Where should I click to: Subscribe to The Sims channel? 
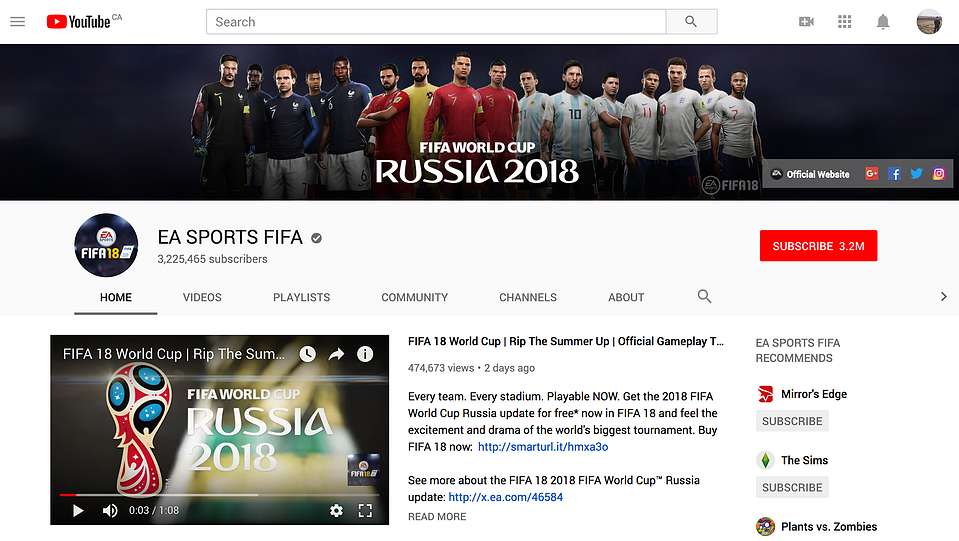(792, 487)
